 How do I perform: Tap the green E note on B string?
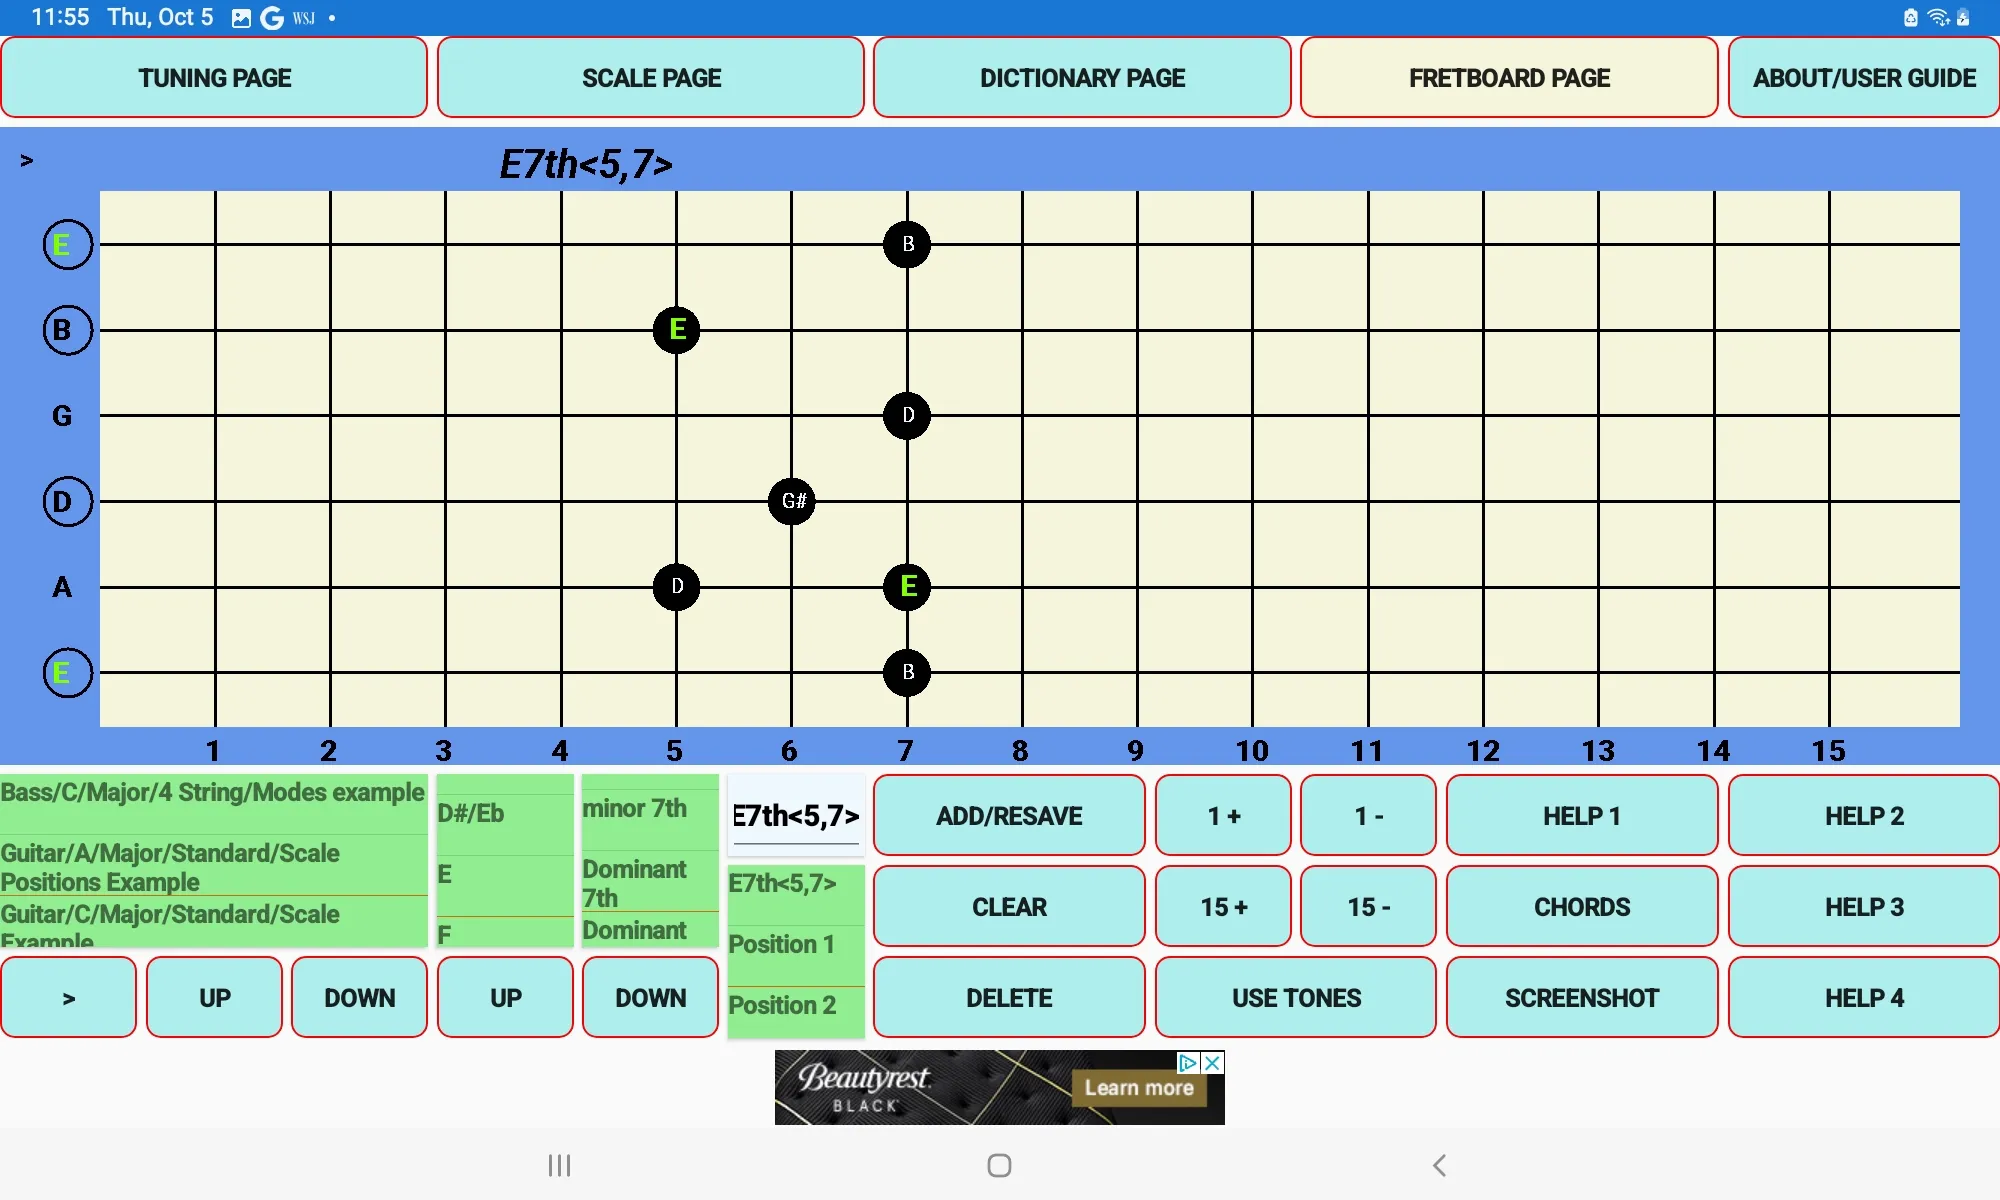tap(676, 330)
